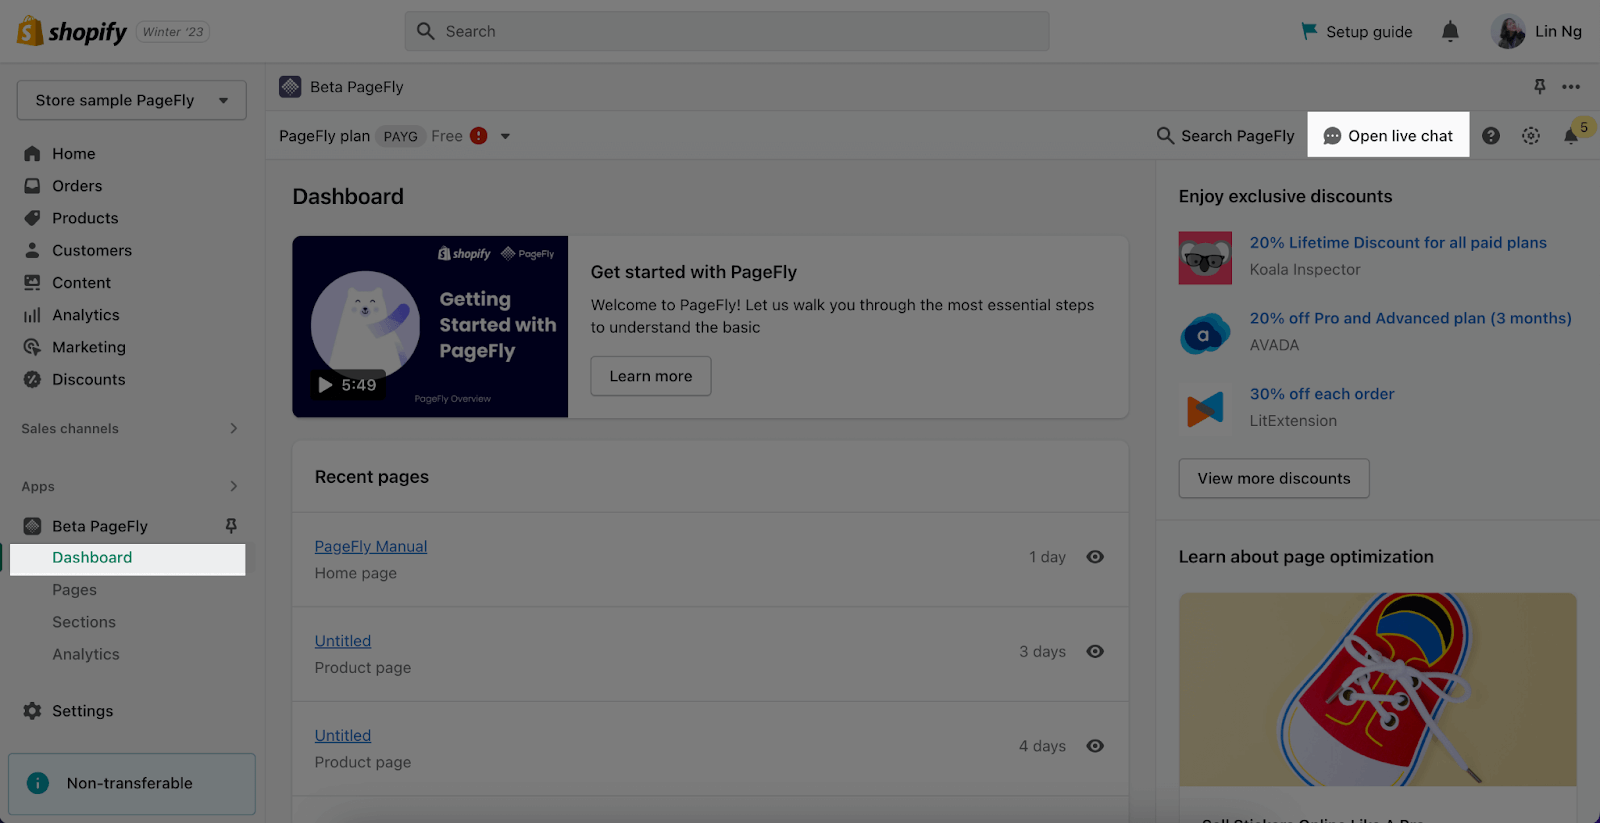The width and height of the screenshot is (1600, 823).
Task: Go to PageFly Pages
Action: coord(74,590)
